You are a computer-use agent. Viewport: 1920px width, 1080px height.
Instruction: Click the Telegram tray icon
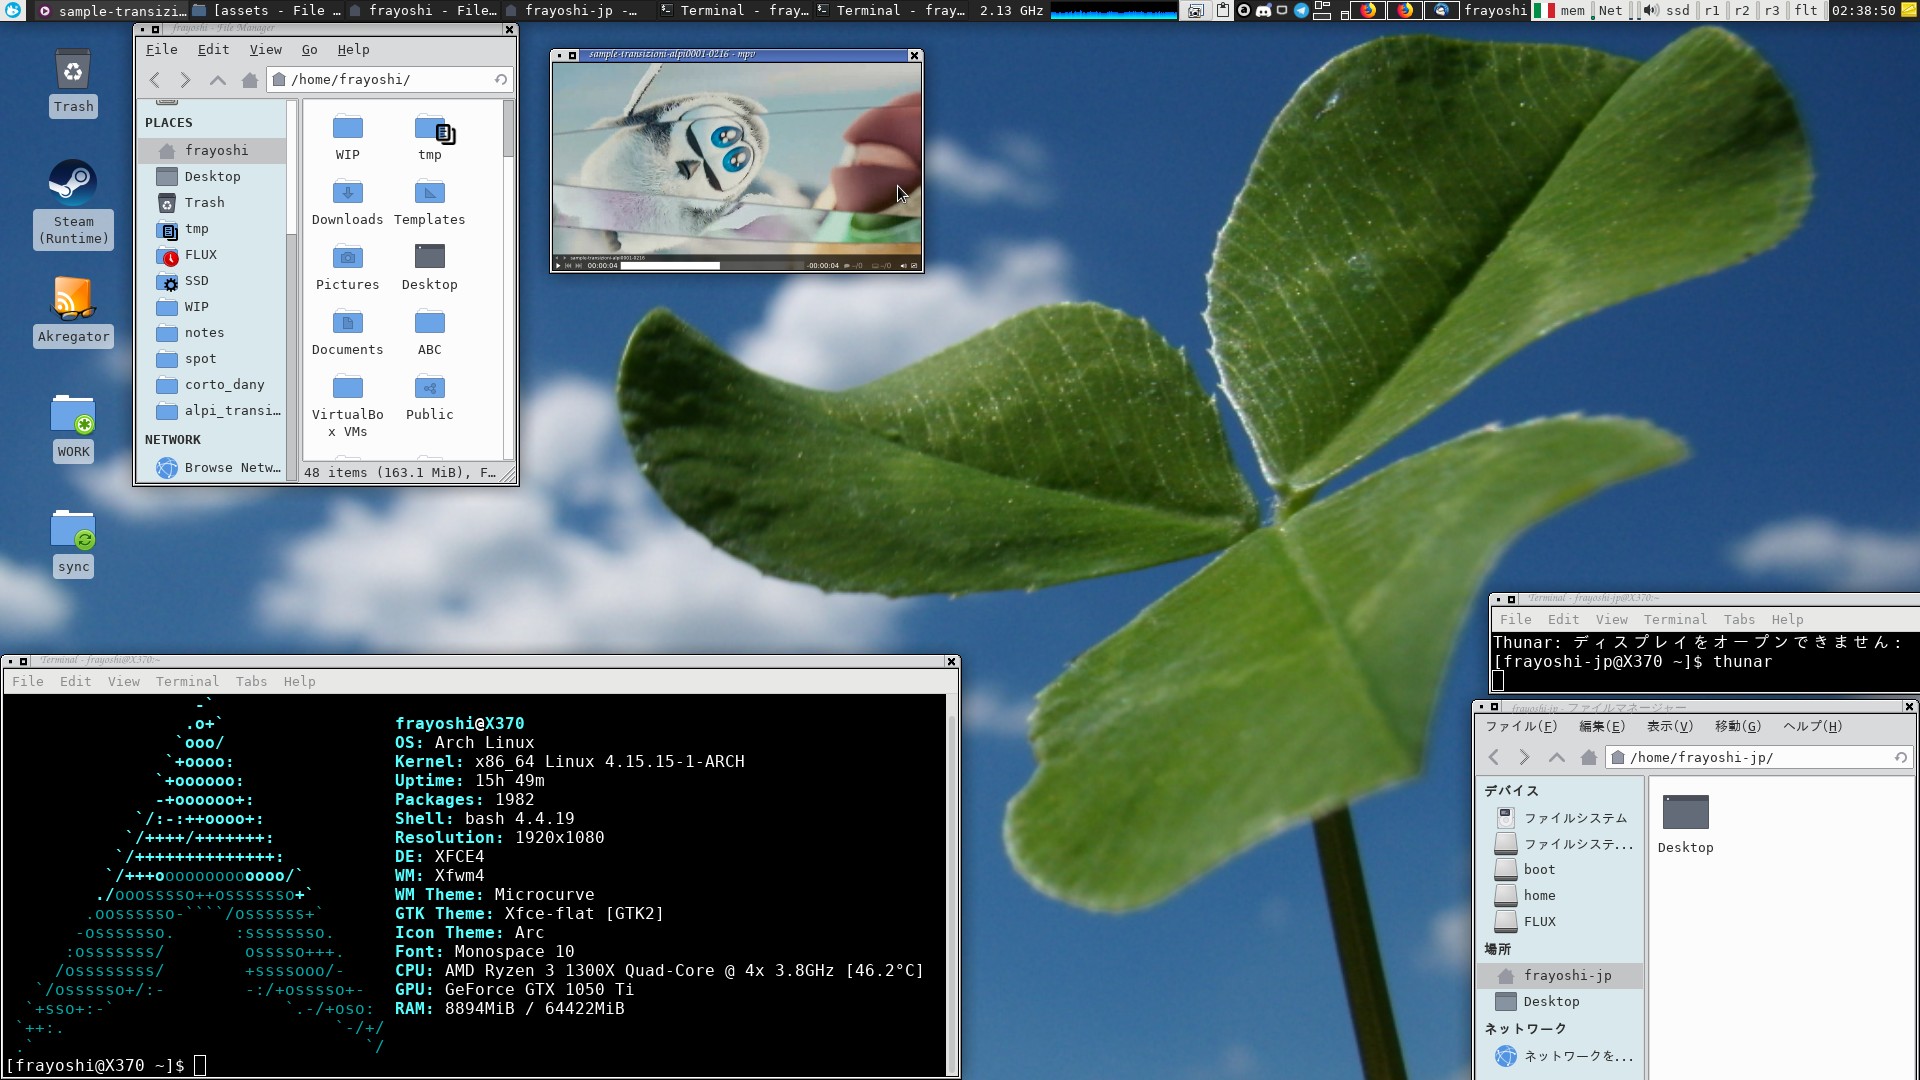tap(1302, 10)
